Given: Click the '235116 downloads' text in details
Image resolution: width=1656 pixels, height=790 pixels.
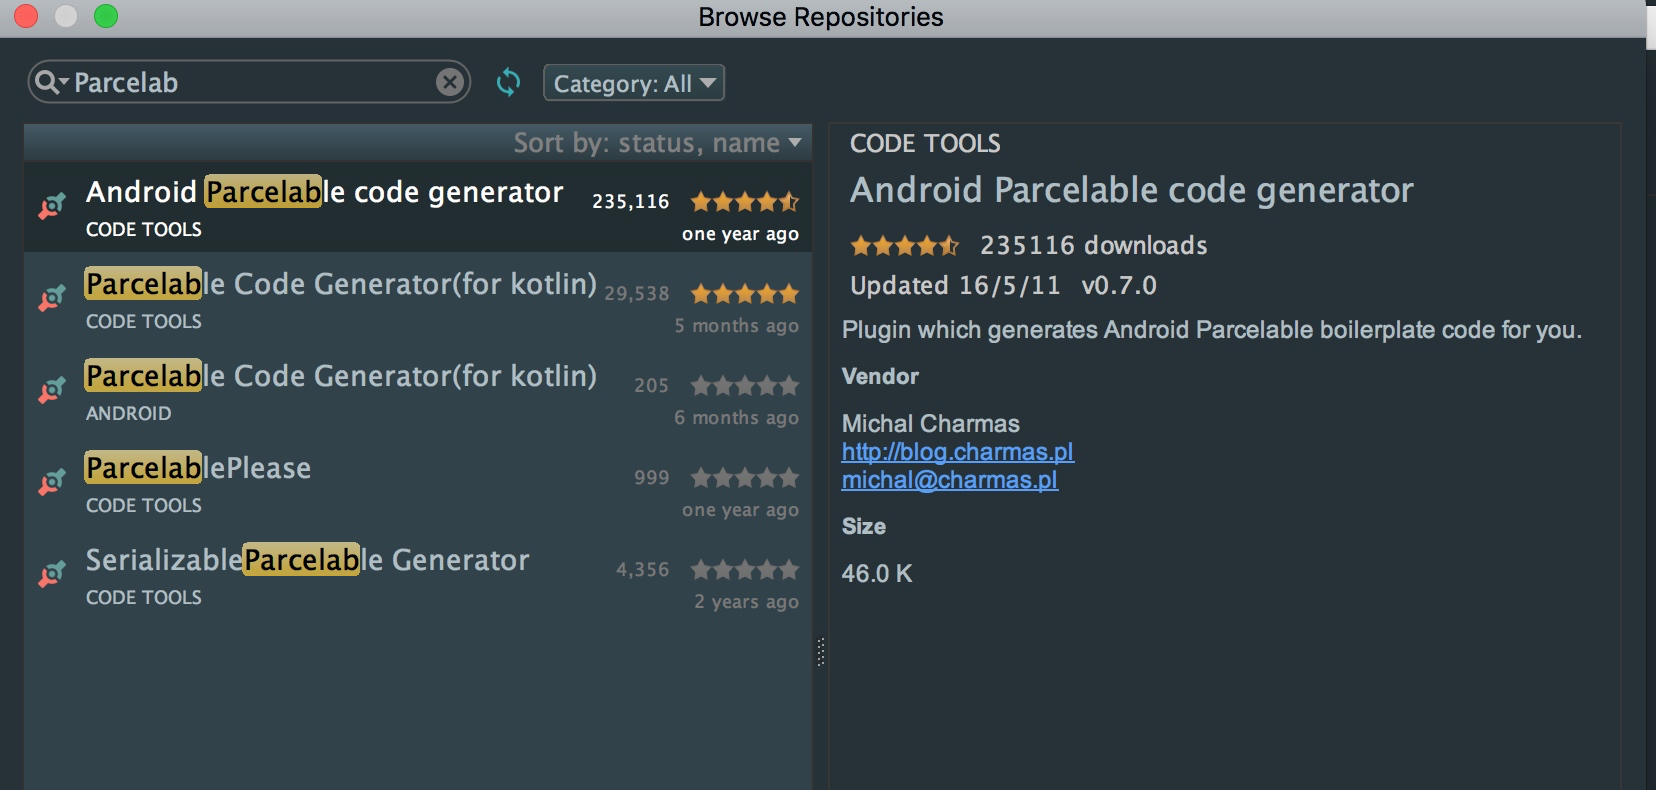Looking at the screenshot, I should point(1094,246).
